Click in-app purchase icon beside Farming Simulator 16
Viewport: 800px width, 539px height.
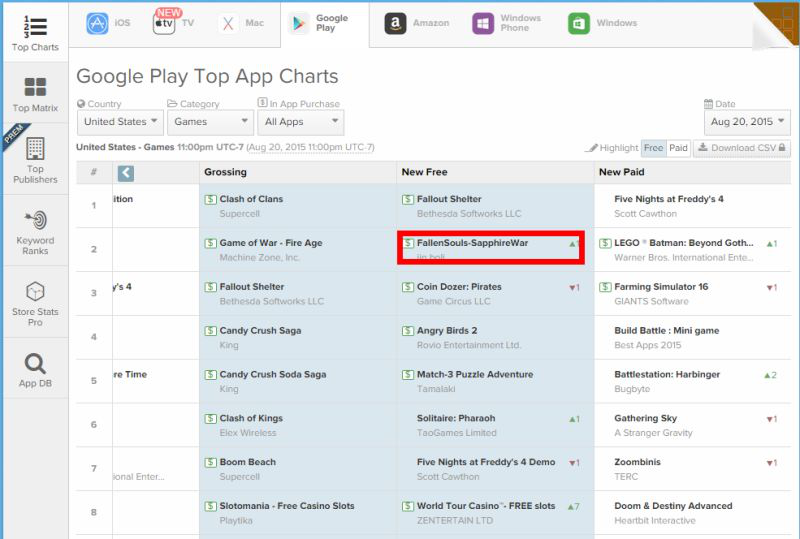pos(605,287)
